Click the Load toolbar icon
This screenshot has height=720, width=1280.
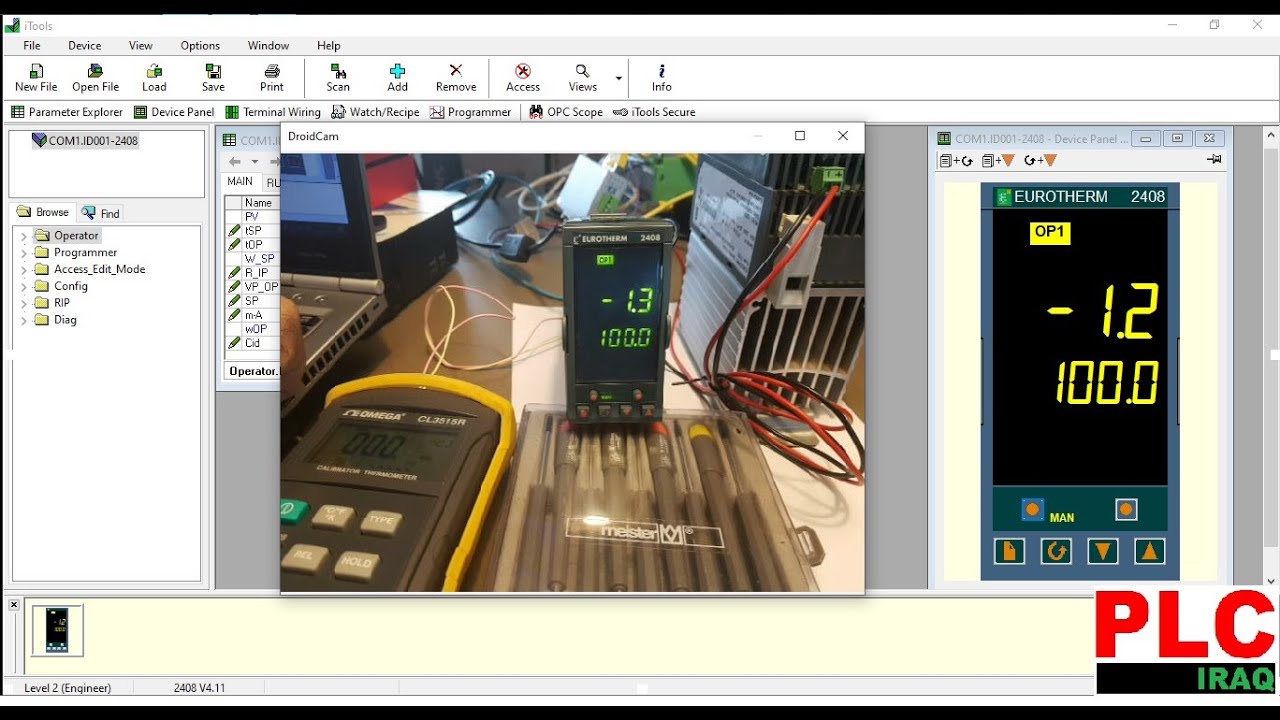pos(154,78)
